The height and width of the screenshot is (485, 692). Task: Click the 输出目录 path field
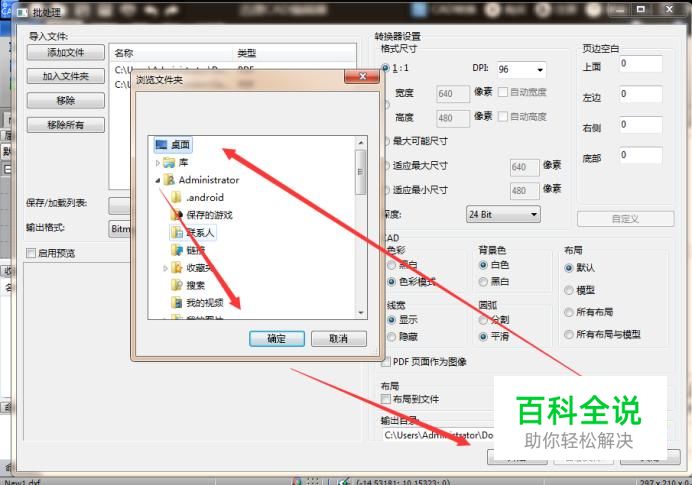(x=438, y=435)
